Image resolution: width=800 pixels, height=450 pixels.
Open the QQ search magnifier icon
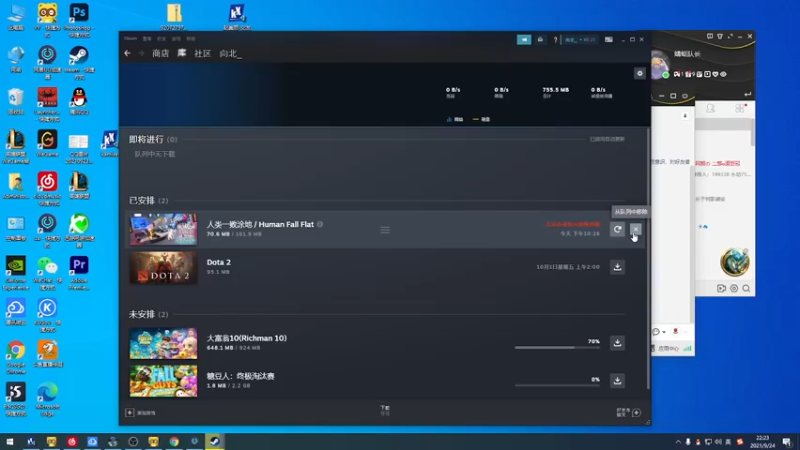pyautogui.click(x=746, y=289)
